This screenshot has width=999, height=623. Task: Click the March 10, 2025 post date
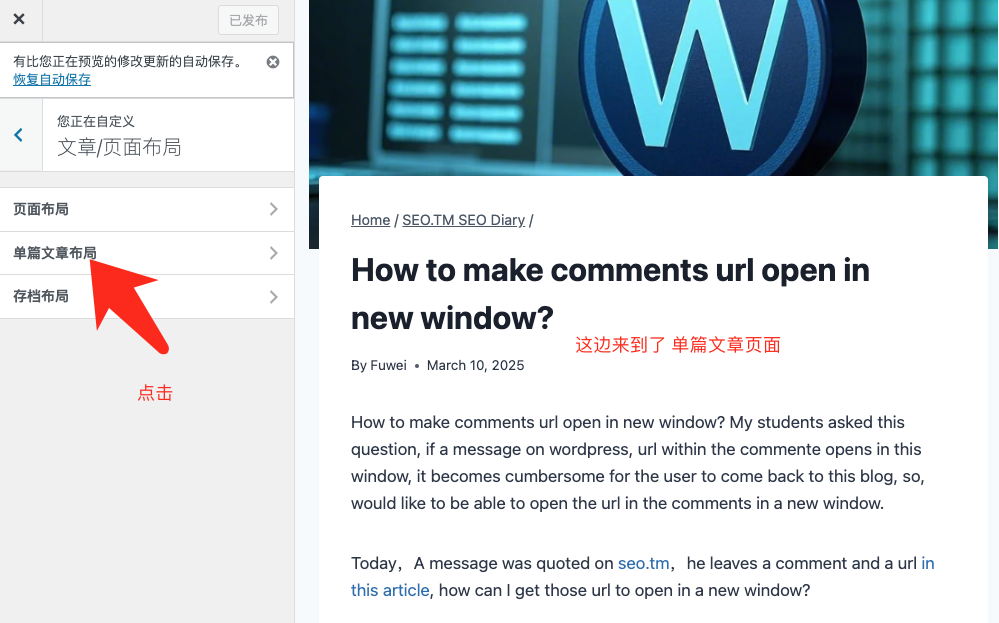click(475, 365)
